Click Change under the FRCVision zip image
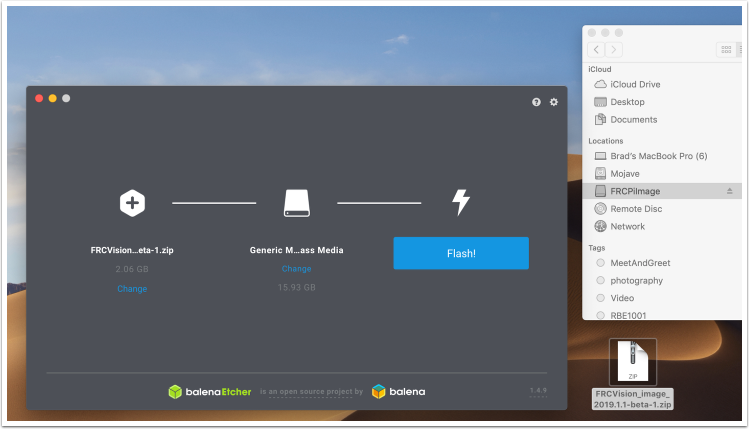The height and width of the screenshot is (429, 749). (132, 289)
